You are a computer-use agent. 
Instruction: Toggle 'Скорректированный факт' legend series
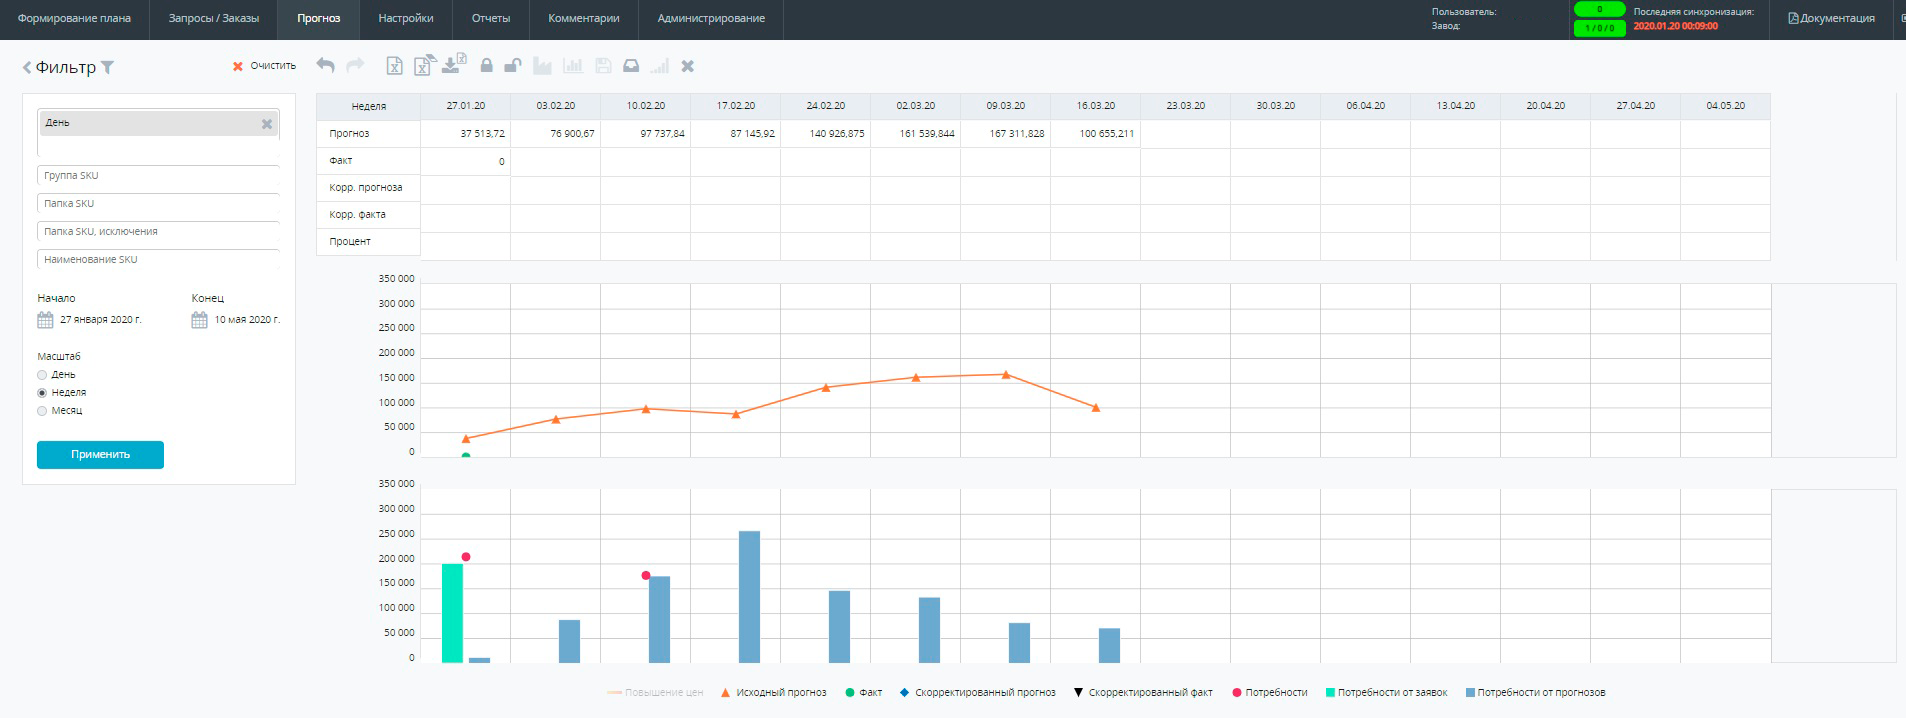pyautogui.click(x=1142, y=692)
